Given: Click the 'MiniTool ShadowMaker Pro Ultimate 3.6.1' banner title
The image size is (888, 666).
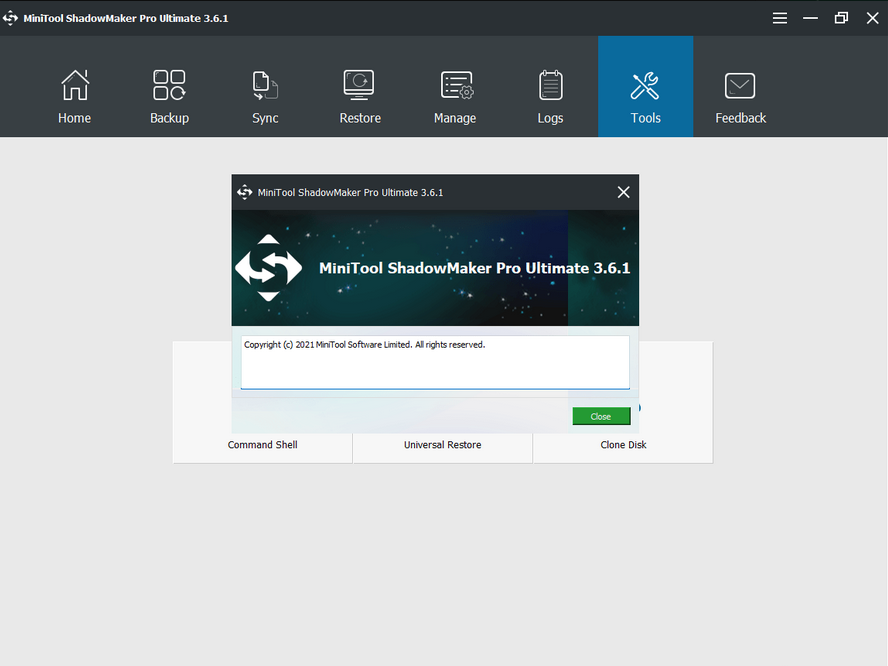Looking at the screenshot, I should (475, 268).
